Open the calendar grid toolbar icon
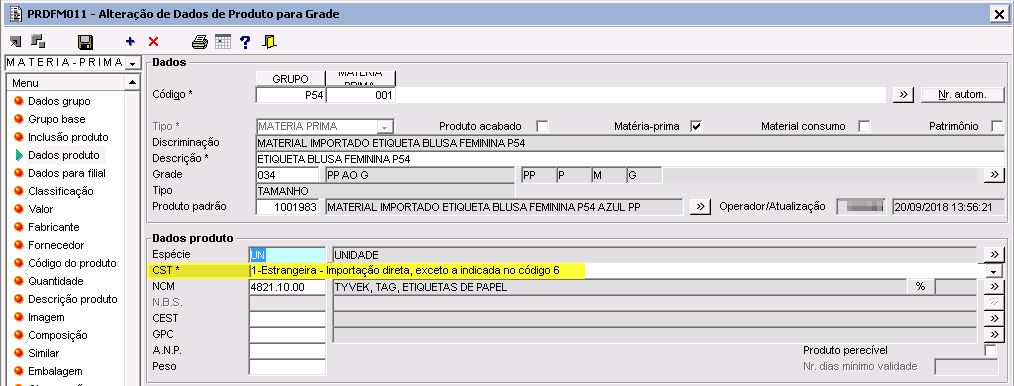This screenshot has height=386, width=1014. coord(223,42)
